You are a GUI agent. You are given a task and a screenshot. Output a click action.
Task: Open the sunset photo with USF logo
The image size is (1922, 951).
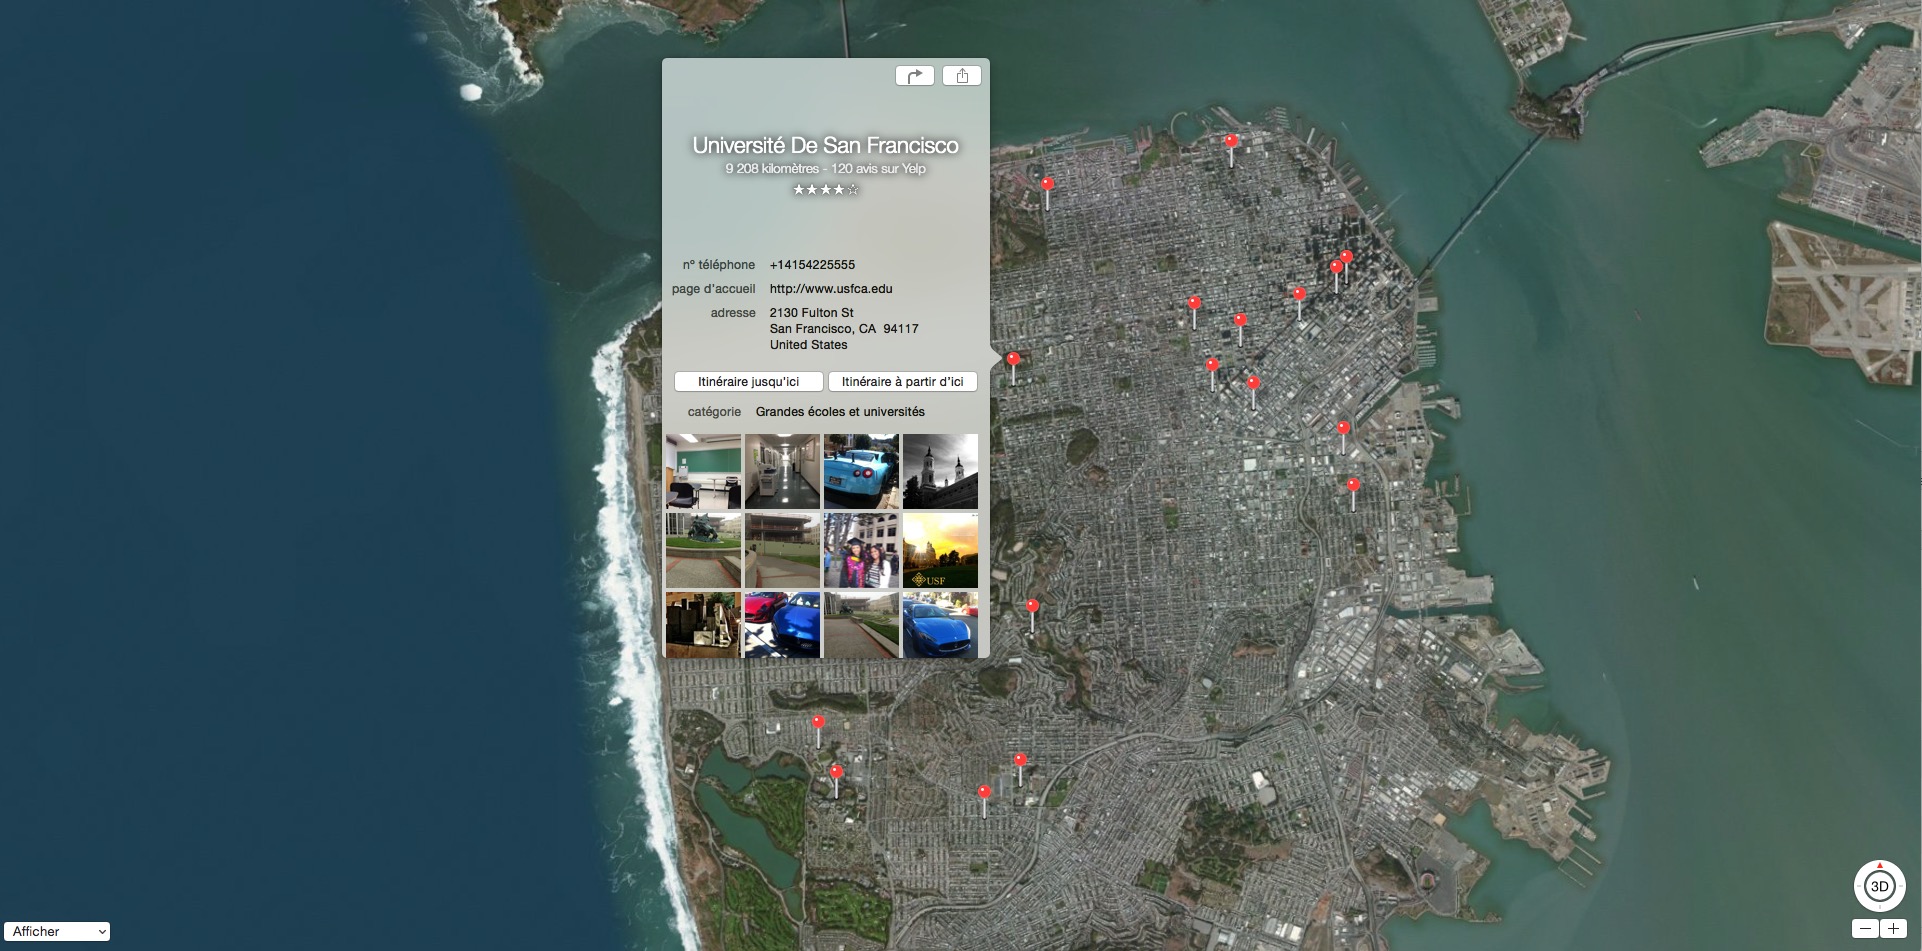(x=940, y=551)
